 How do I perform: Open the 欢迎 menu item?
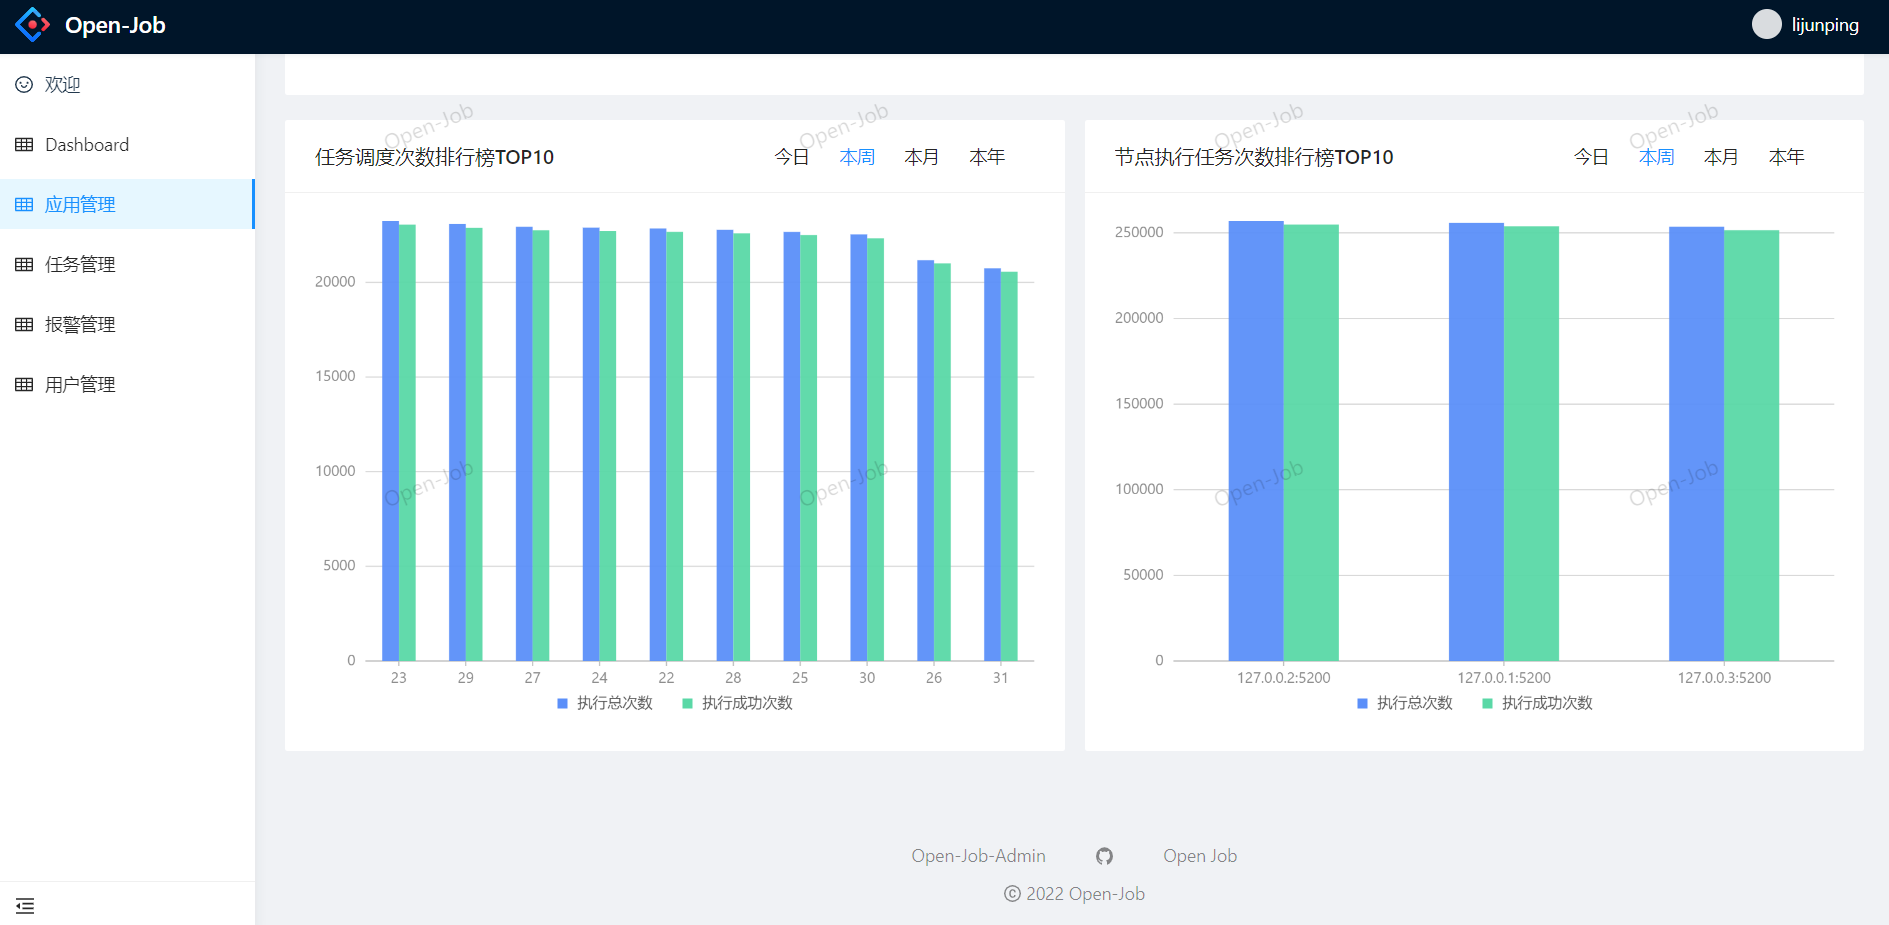pos(127,85)
